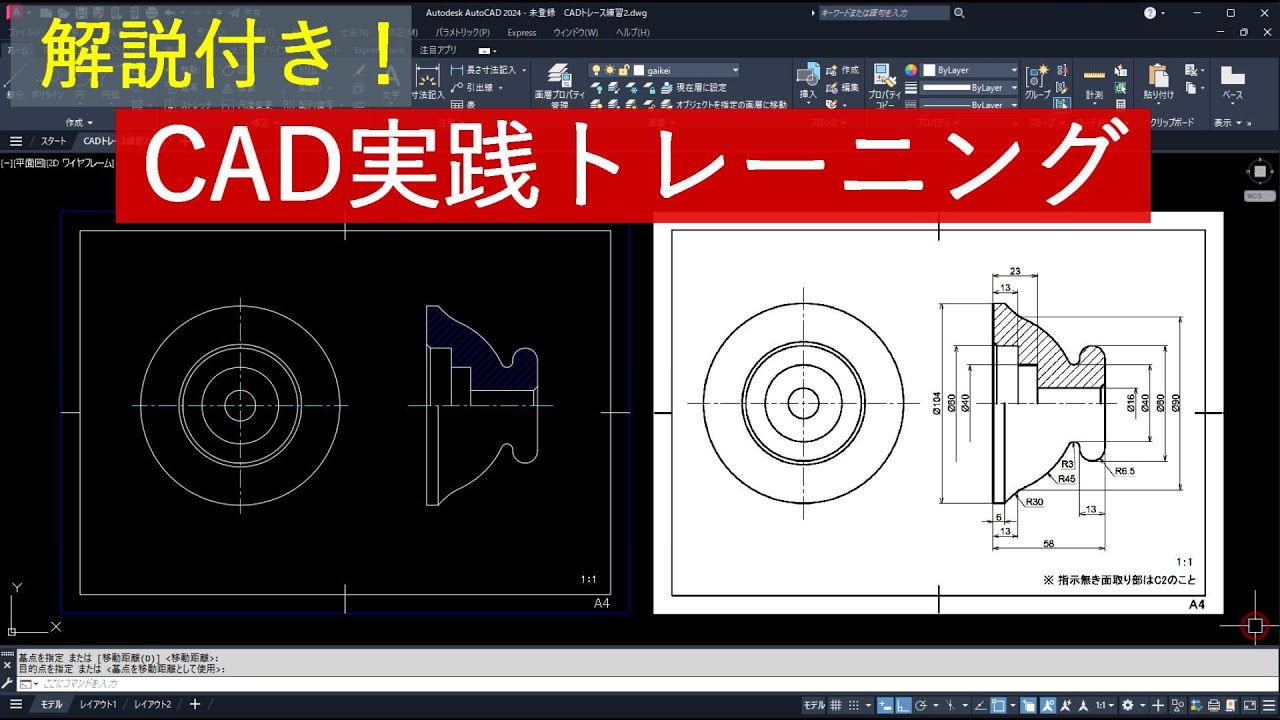Toggle object snap tracking in status bar
This screenshot has height=720, width=1280.
point(981,705)
